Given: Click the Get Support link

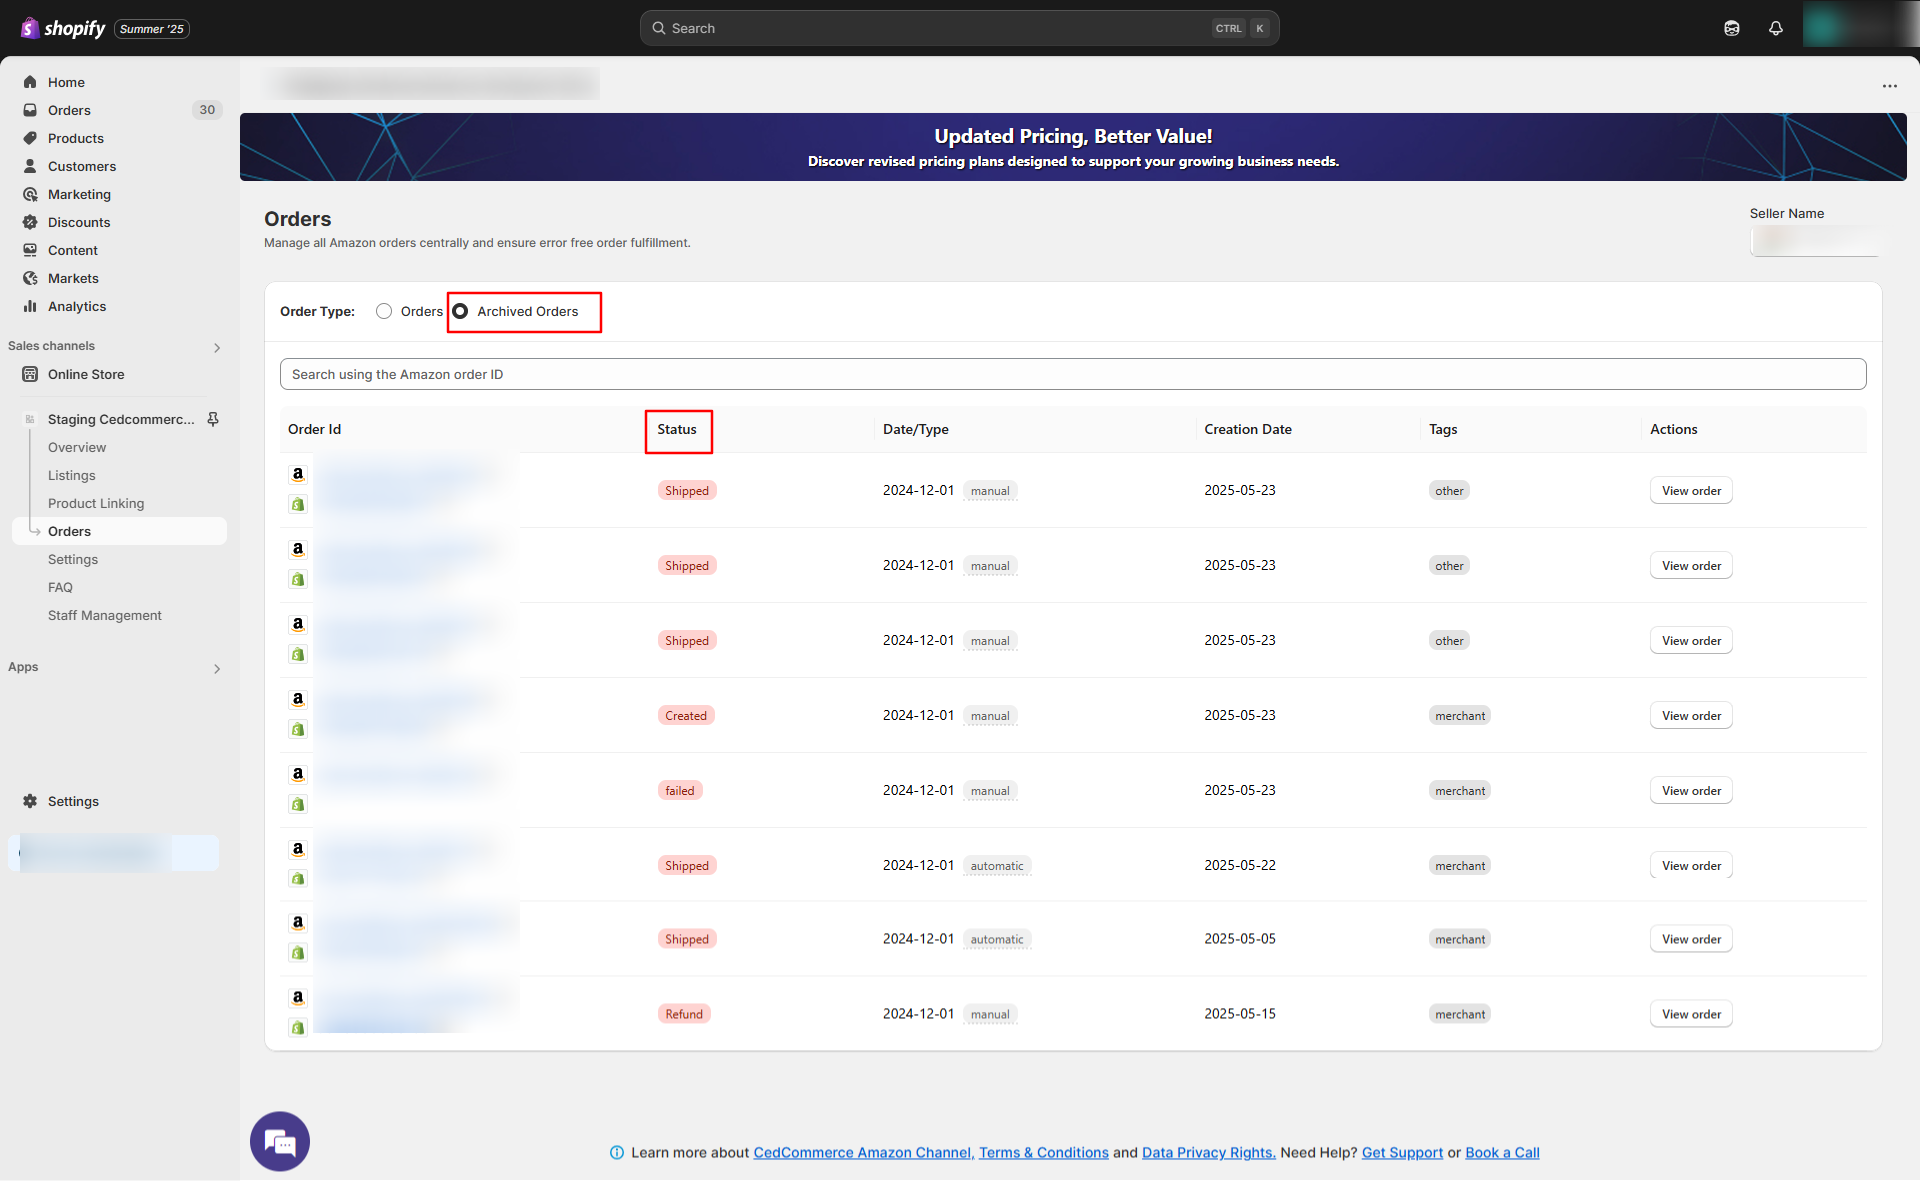Looking at the screenshot, I should [1402, 1152].
